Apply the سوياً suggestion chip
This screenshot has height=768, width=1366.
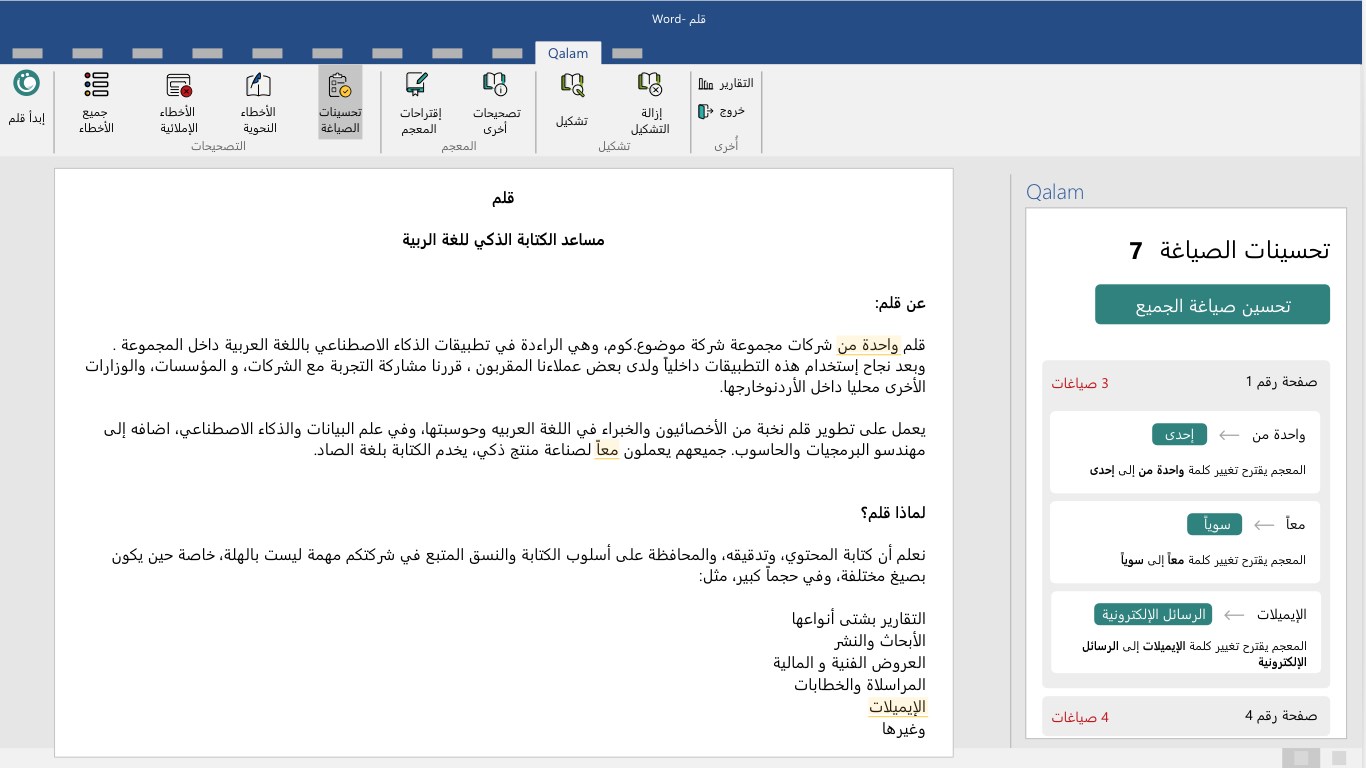tap(1215, 524)
